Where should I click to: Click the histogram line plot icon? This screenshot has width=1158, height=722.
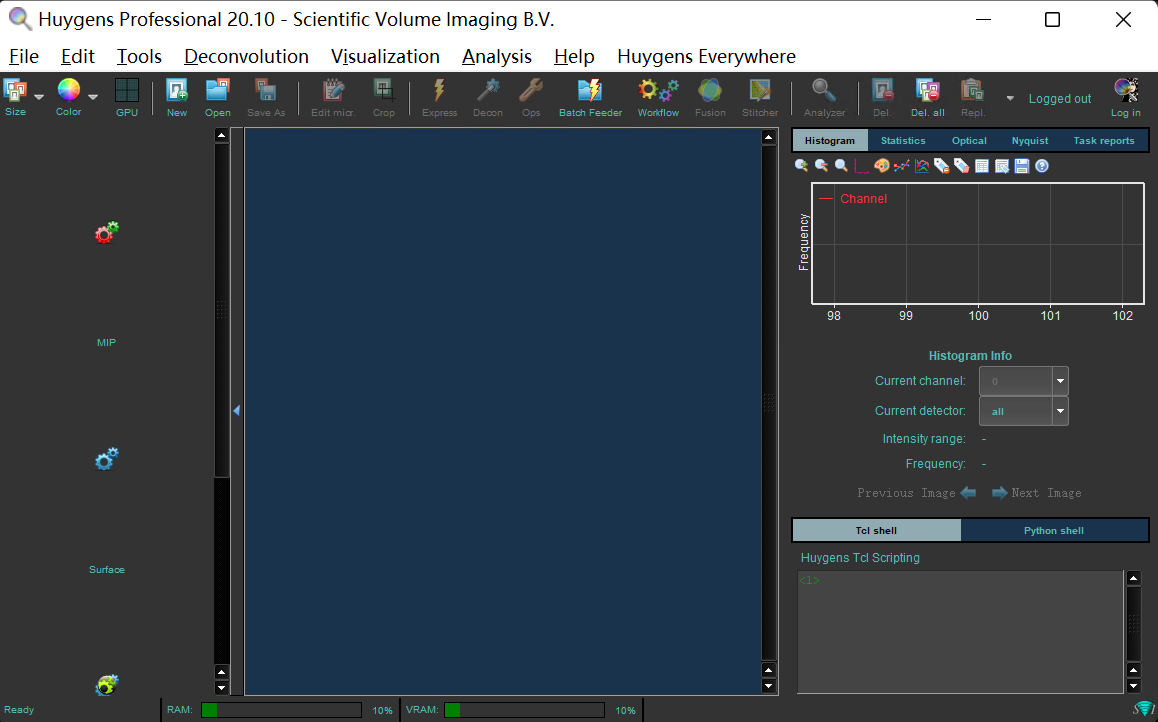click(x=901, y=166)
